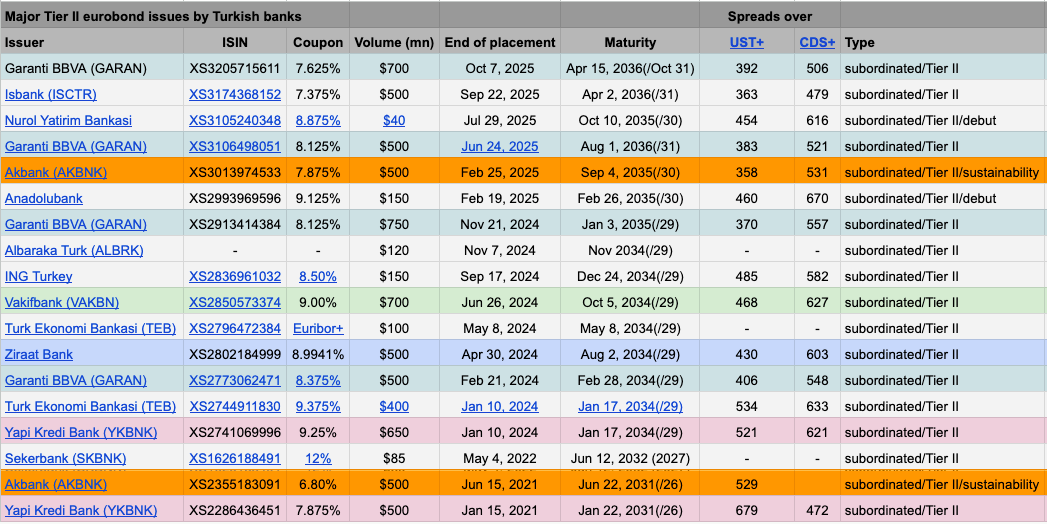Screen dimensions: 1047x524
Task: Open the CDS+ header link
Action: [817, 42]
